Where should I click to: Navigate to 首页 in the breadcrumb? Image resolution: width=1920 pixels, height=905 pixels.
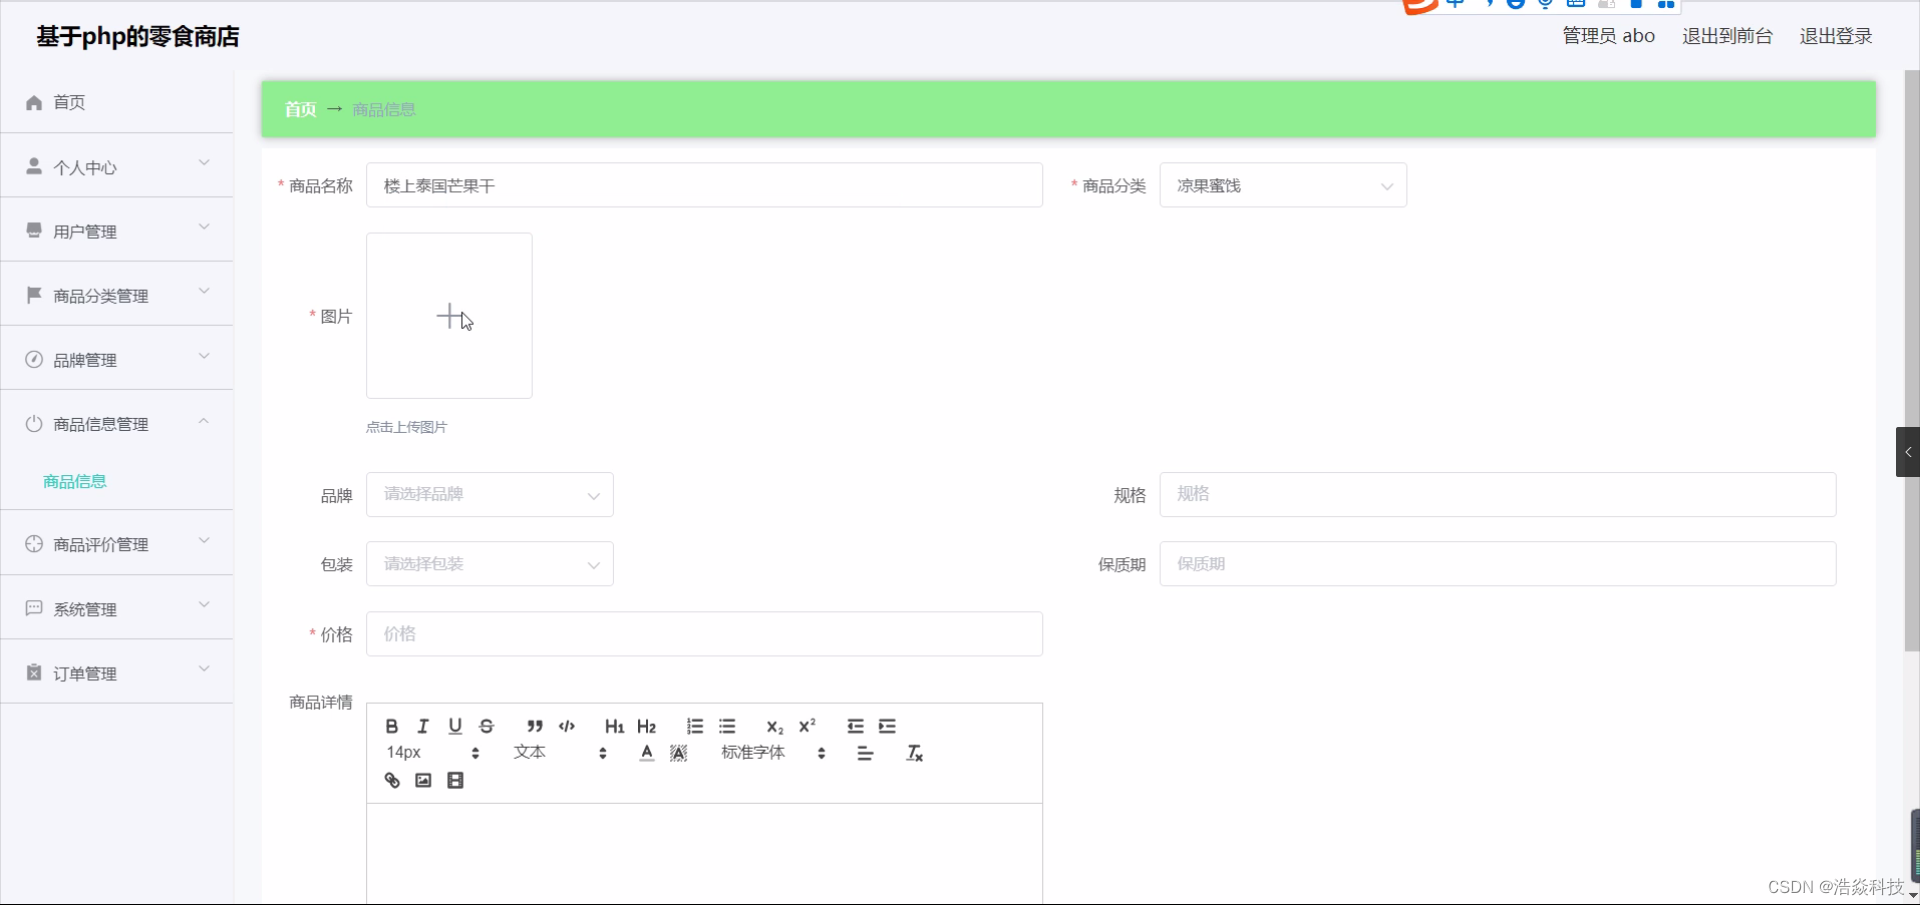click(299, 109)
